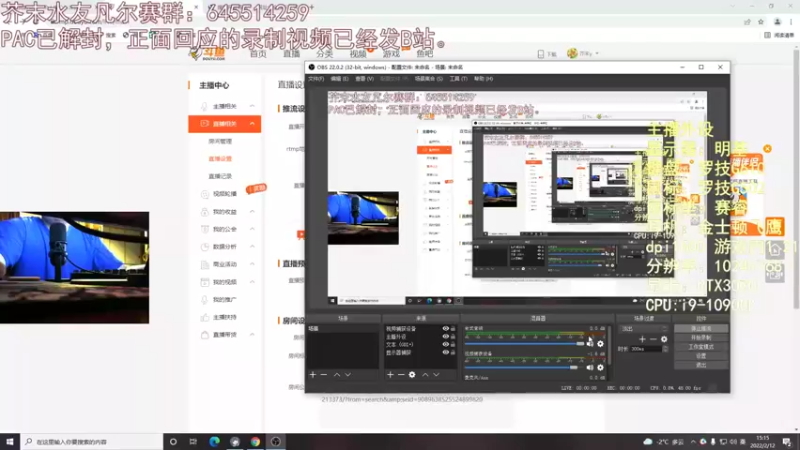Open source properties gear in OBS
The image size is (800, 450).
click(412, 375)
